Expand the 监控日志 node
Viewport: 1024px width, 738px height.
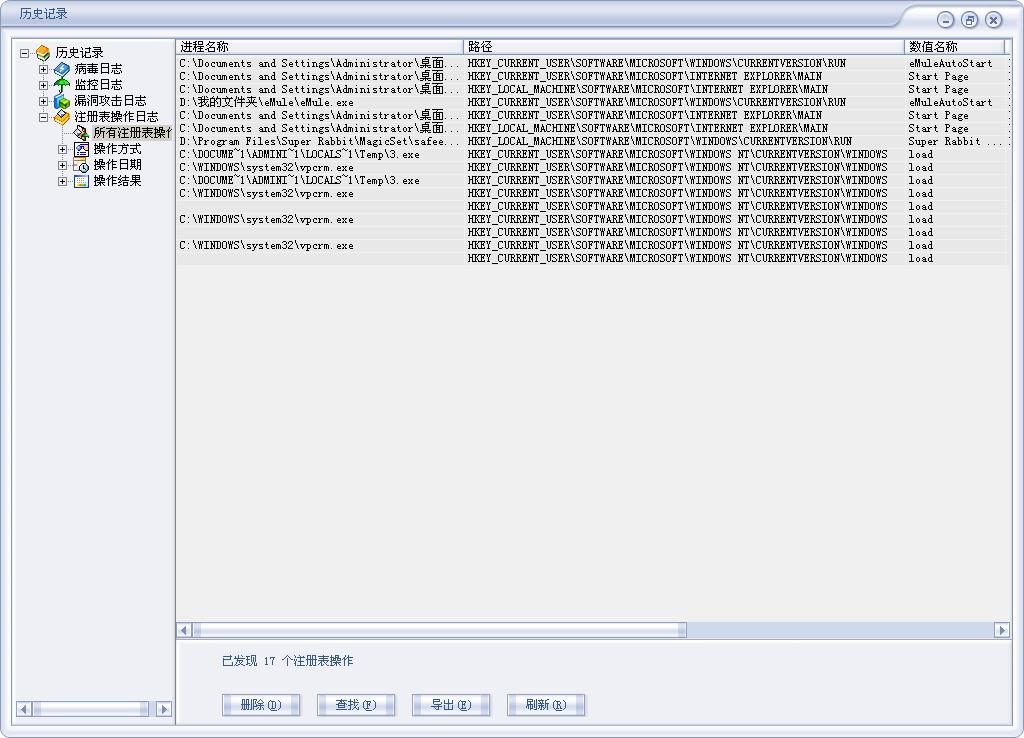[43, 85]
